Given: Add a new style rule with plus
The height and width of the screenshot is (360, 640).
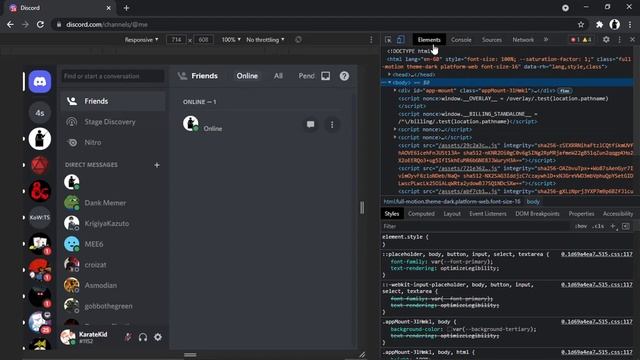Looking at the screenshot, I should click(x=613, y=226).
